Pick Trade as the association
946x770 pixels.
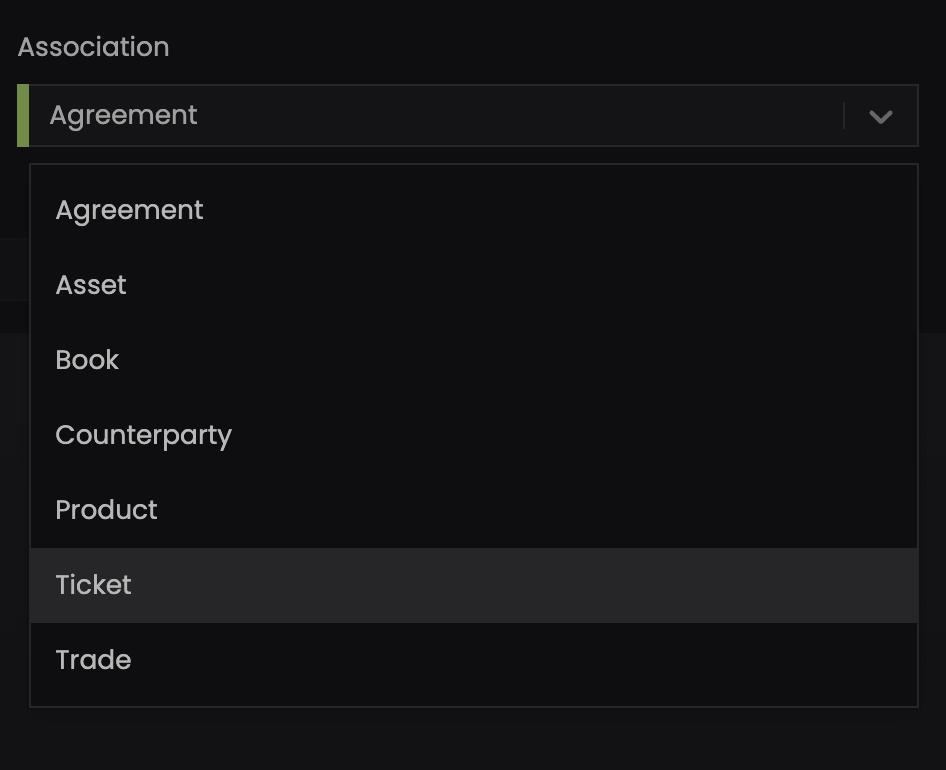(x=94, y=660)
